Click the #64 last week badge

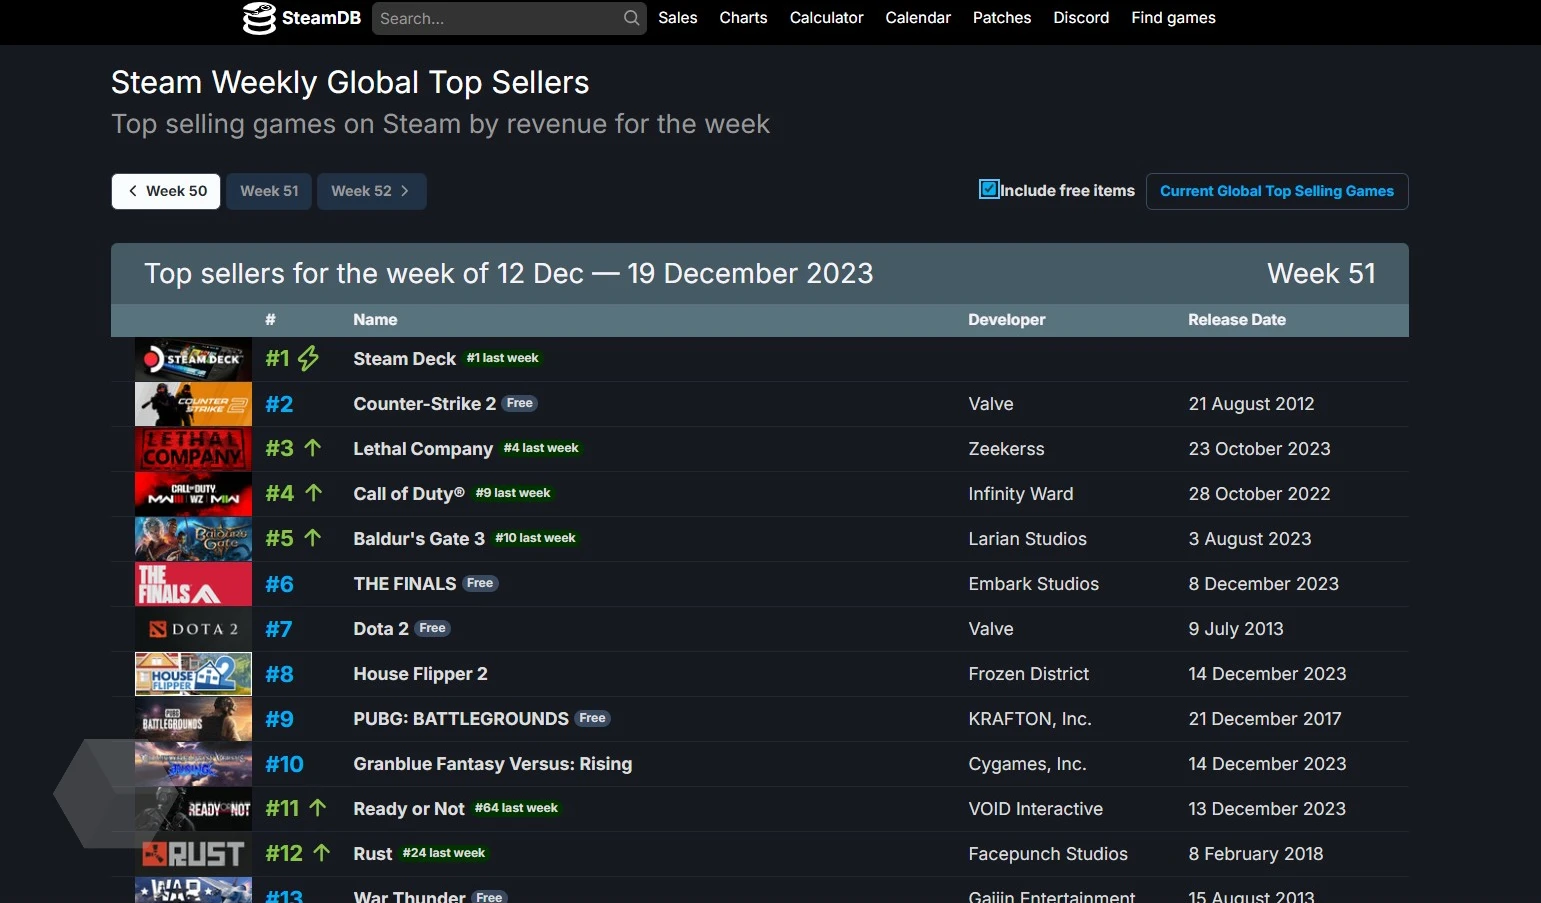(x=516, y=808)
